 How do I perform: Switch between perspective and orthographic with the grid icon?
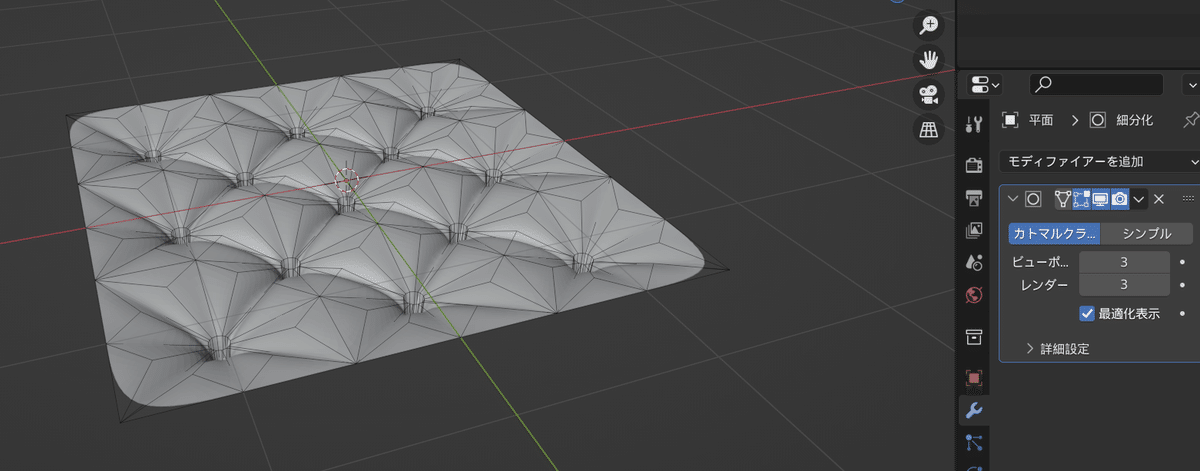[x=930, y=129]
